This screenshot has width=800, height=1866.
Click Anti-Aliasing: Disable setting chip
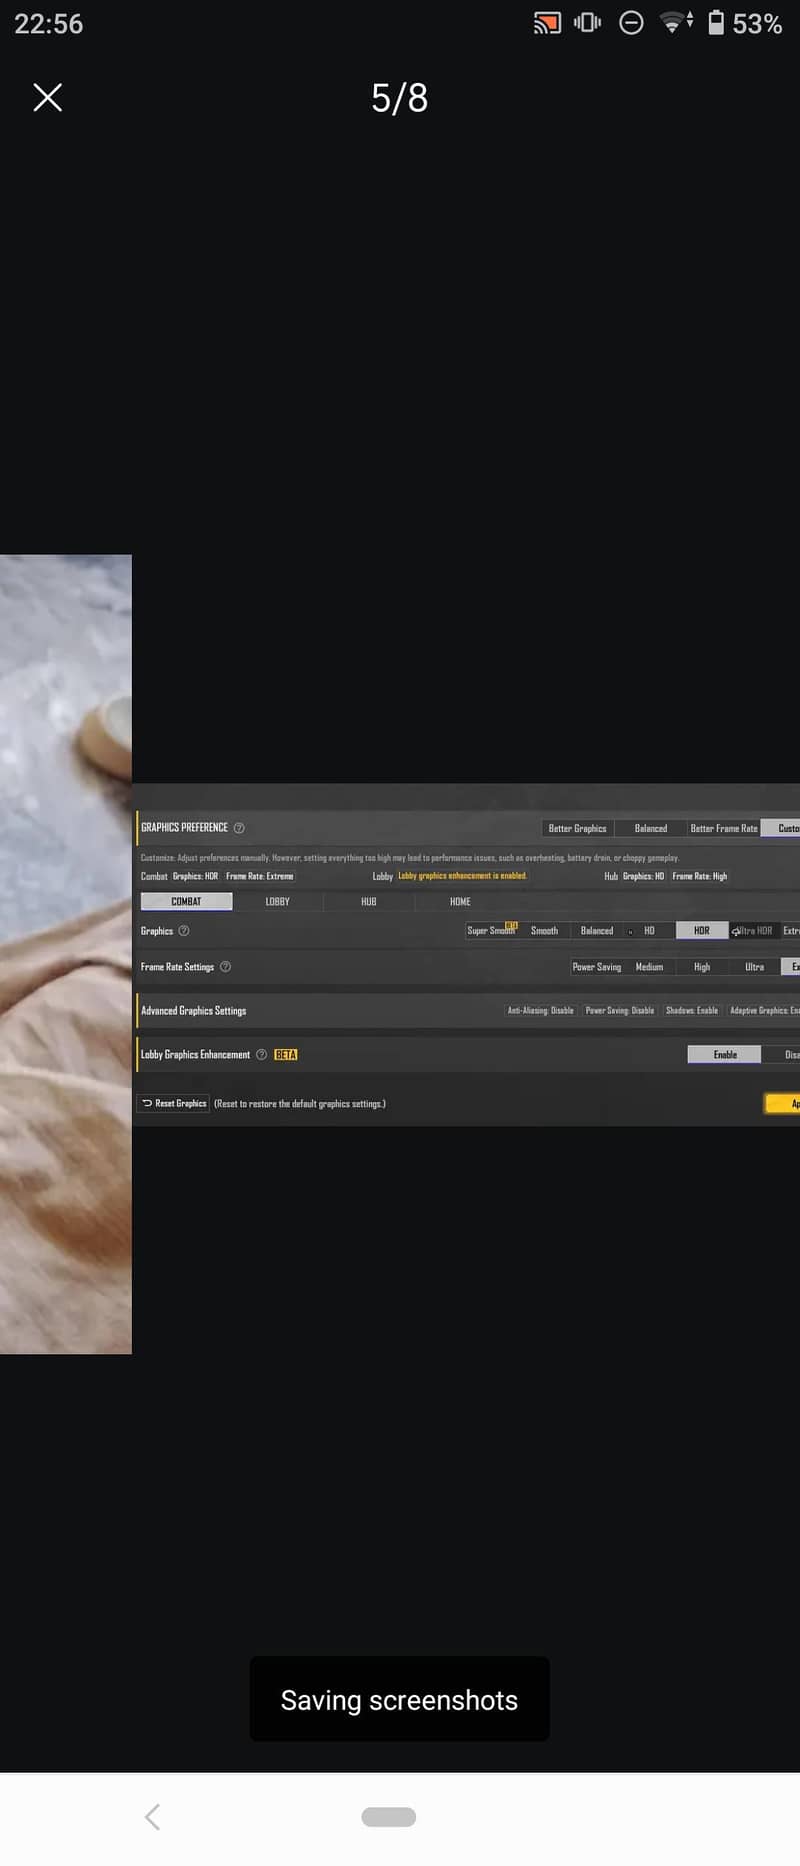point(541,1011)
